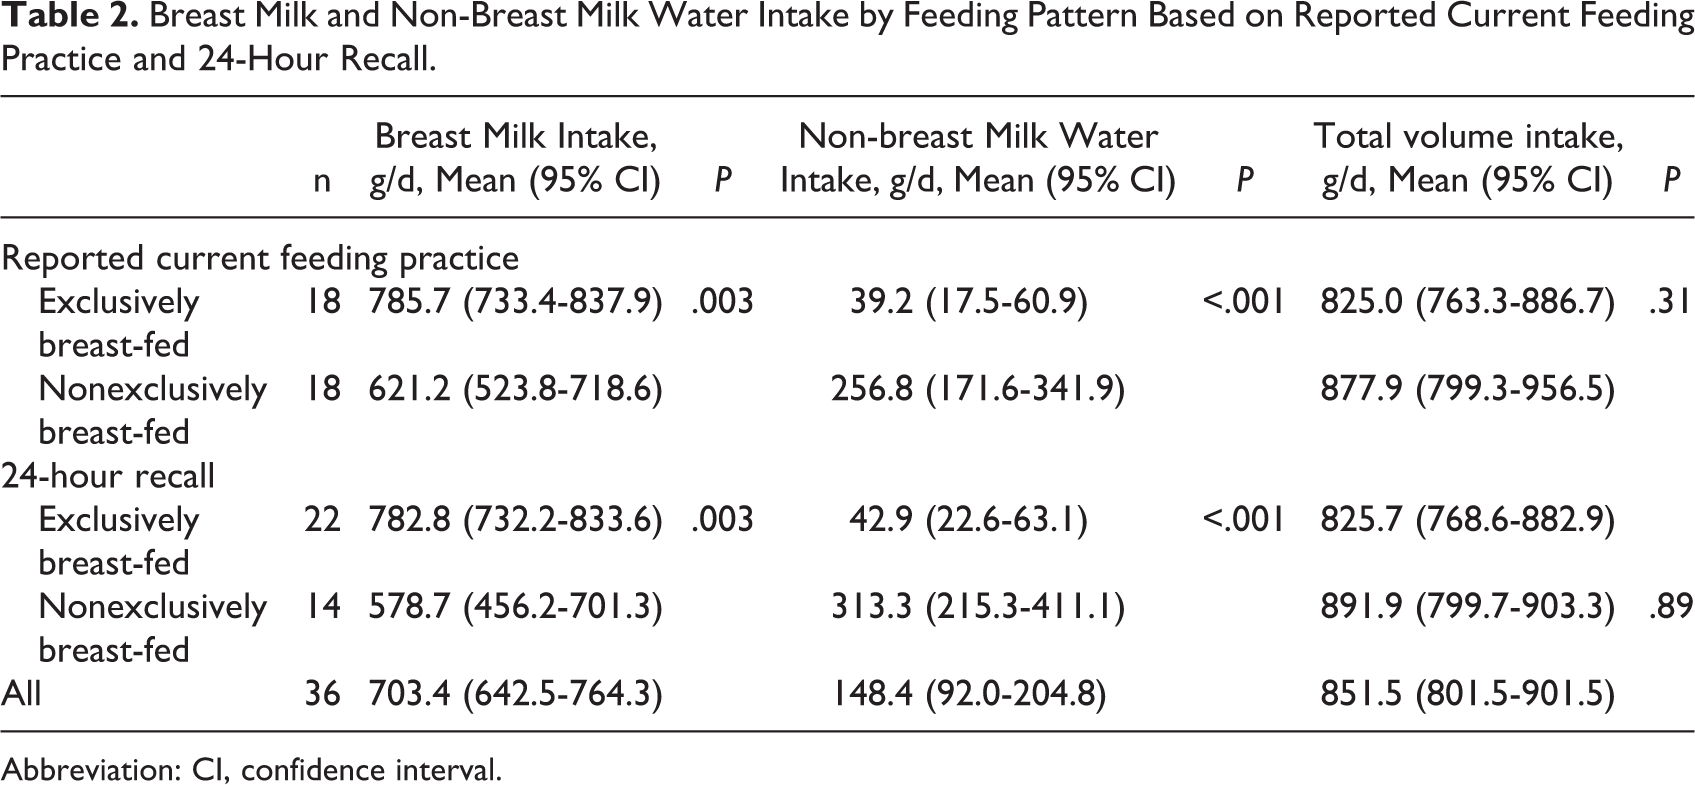The width and height of the screenshot is (1695, 785).
Task: Select the 313.3 (215.3-411.1) cell
Action: point(977,606)
